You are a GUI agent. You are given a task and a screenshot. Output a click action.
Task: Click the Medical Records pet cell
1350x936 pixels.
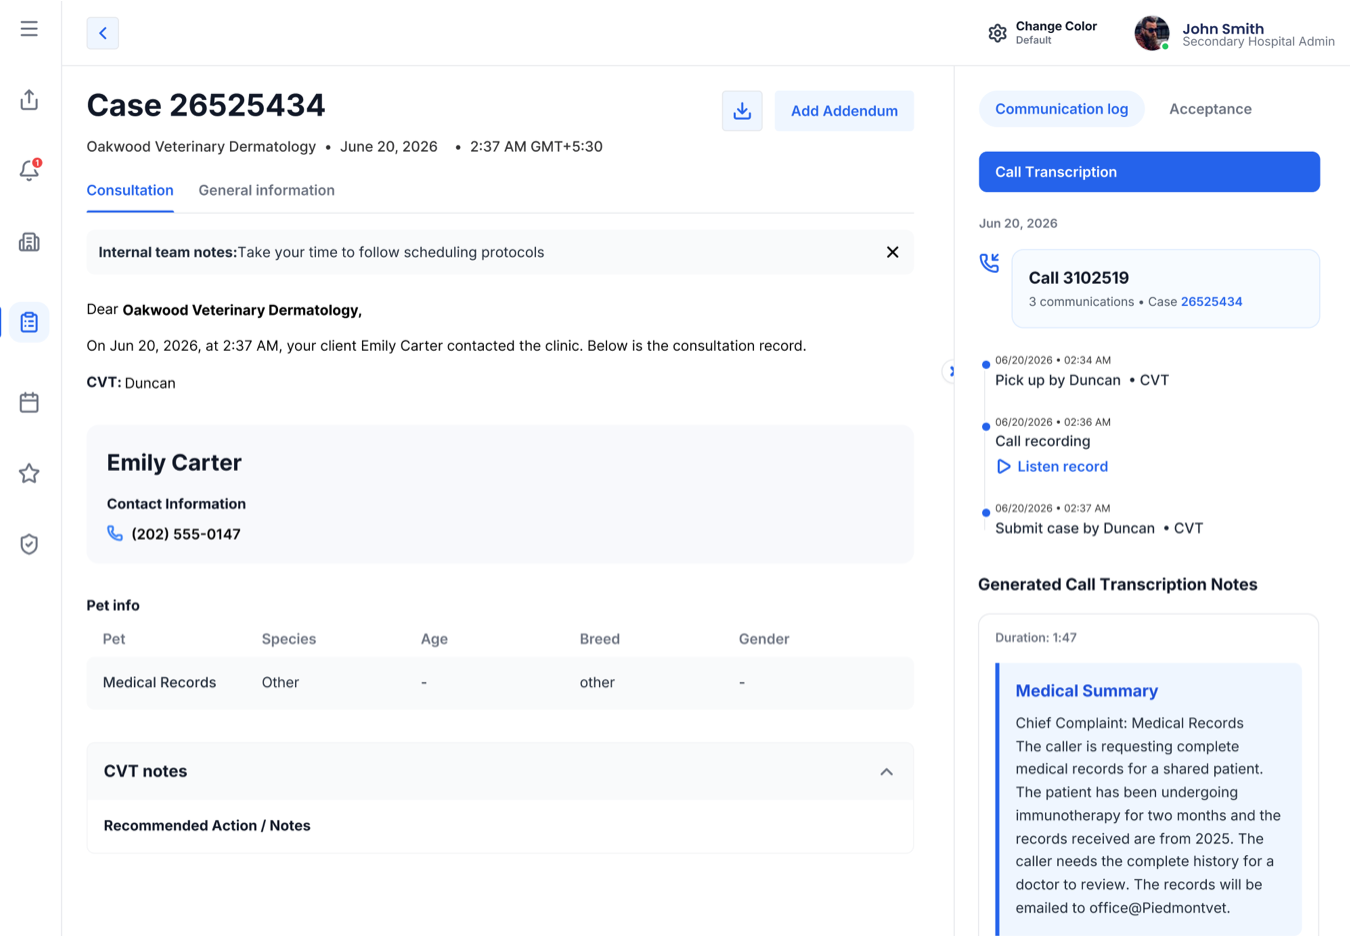(159, 682)
